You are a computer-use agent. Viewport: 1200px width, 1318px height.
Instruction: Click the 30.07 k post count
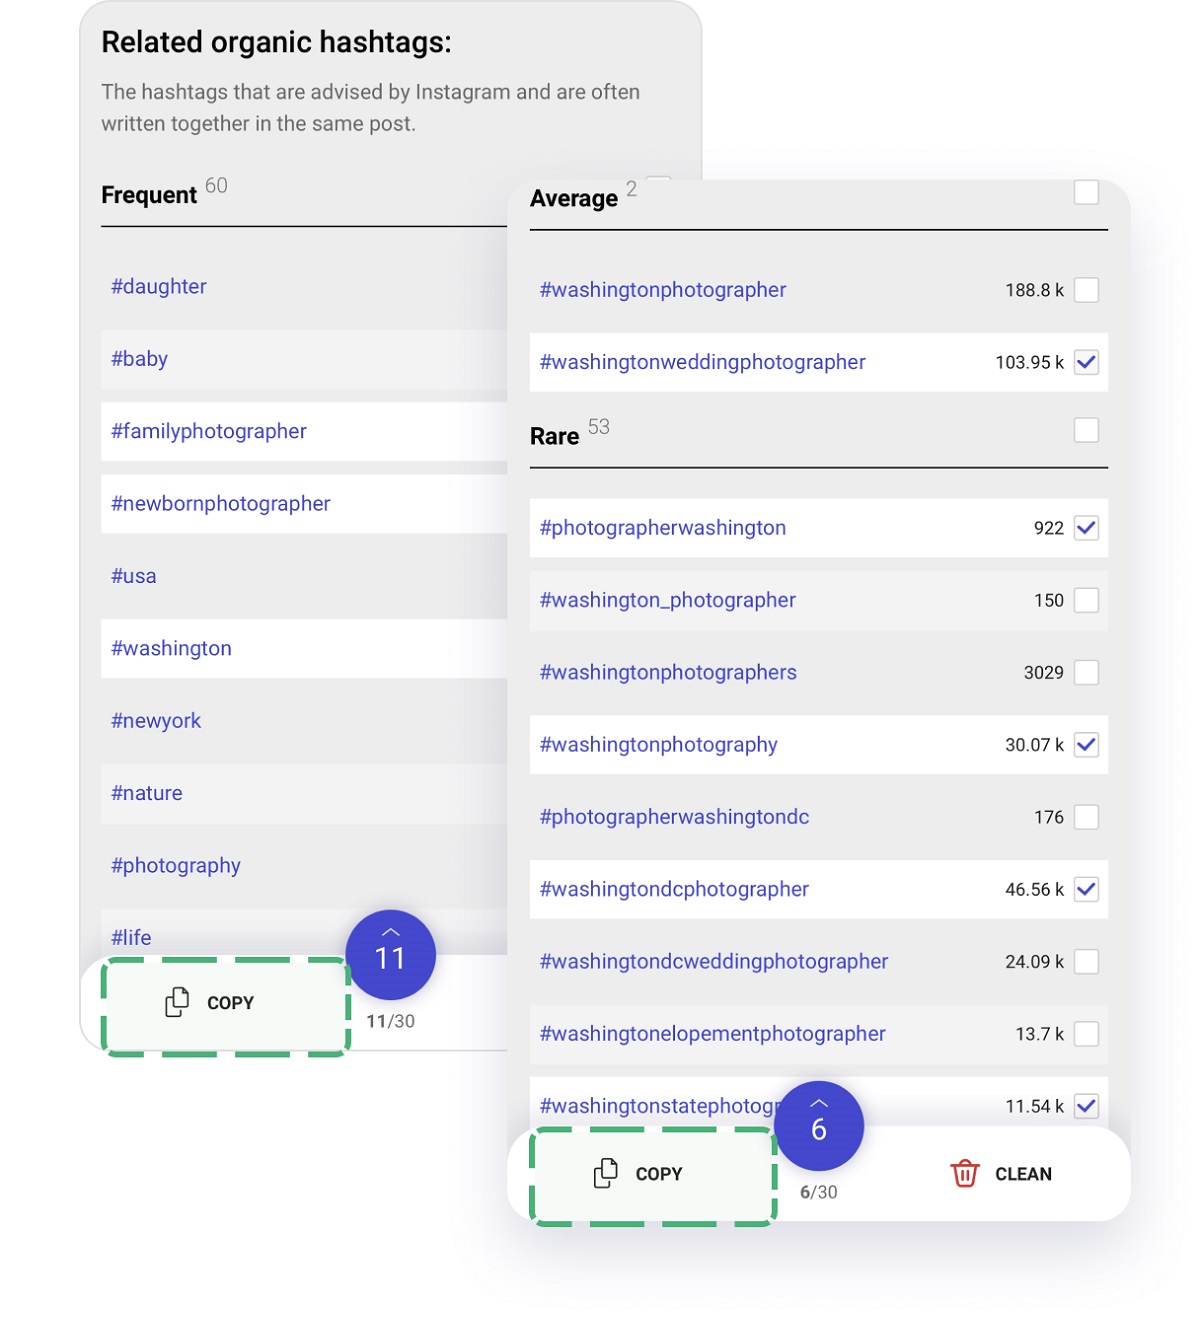coord(1034,745)
